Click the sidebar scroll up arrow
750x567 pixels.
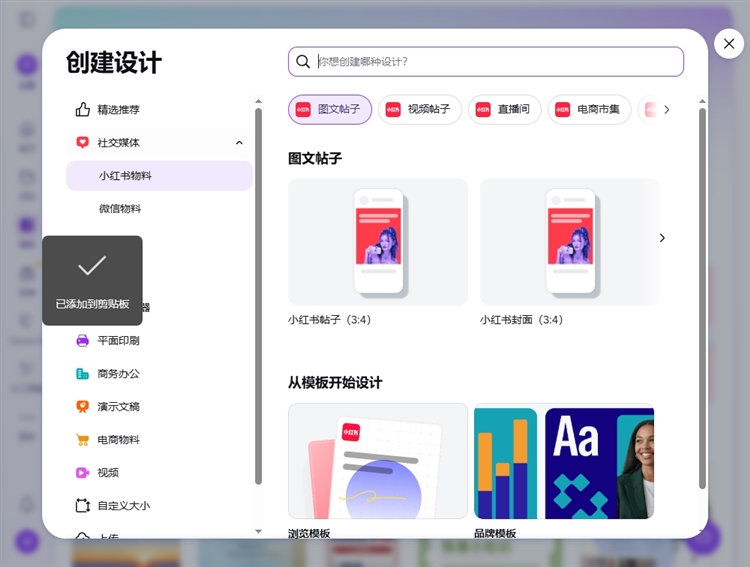pos(258,101)
